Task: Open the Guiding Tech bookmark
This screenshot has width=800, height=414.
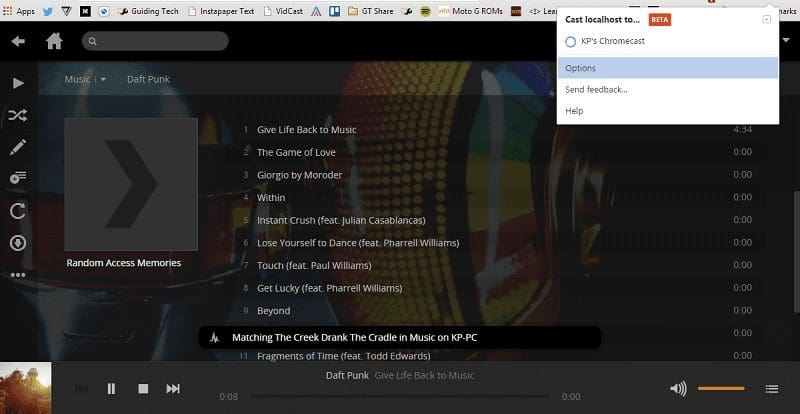Action: click(x=147, y=11)
